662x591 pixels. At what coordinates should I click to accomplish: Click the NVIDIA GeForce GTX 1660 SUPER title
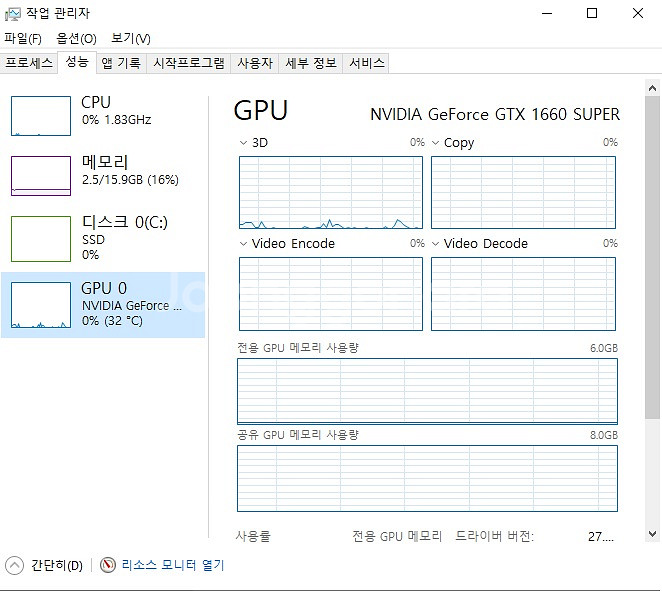point(495,114)
